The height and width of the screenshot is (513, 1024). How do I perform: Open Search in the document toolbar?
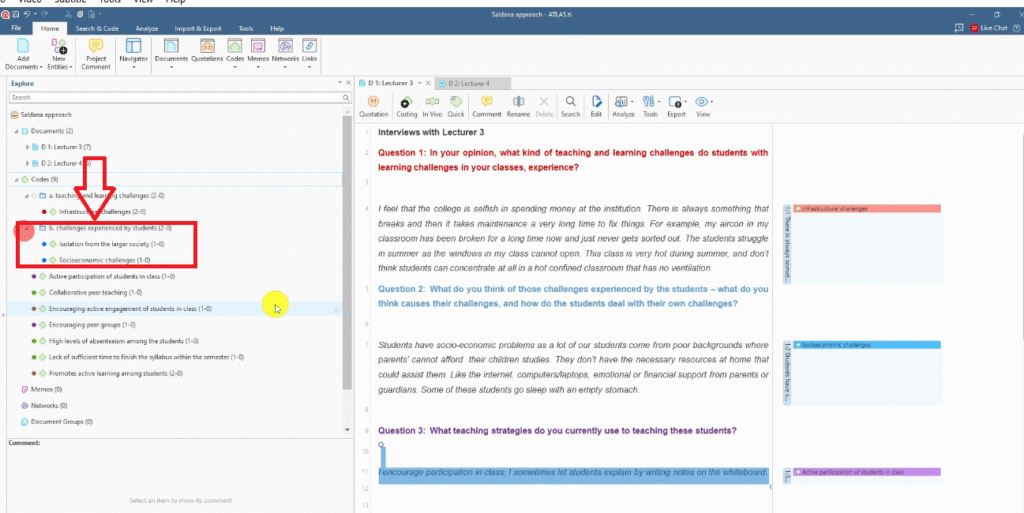point(570,105)
